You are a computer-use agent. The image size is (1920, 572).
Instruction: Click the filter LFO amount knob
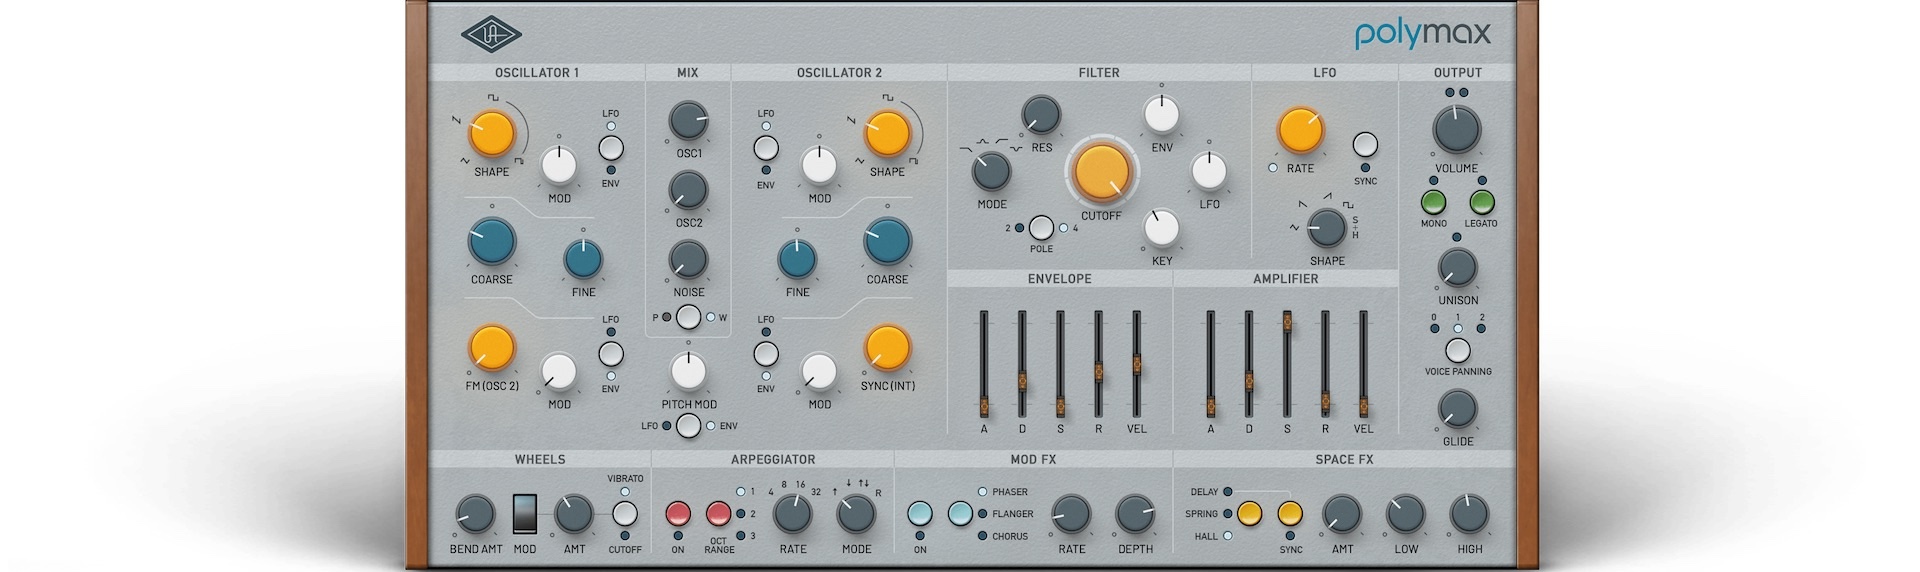coord(1209,171)
